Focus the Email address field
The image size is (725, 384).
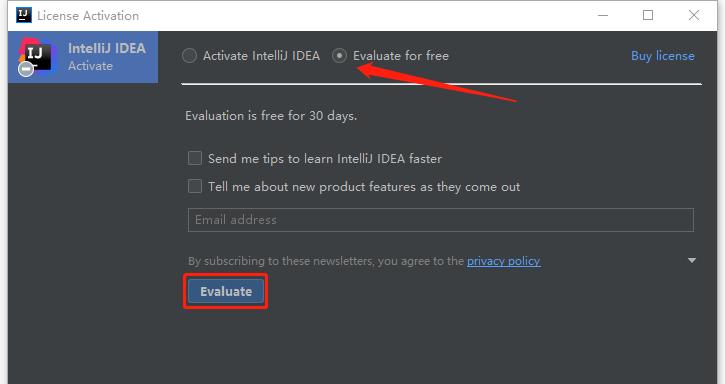(441, 220)
